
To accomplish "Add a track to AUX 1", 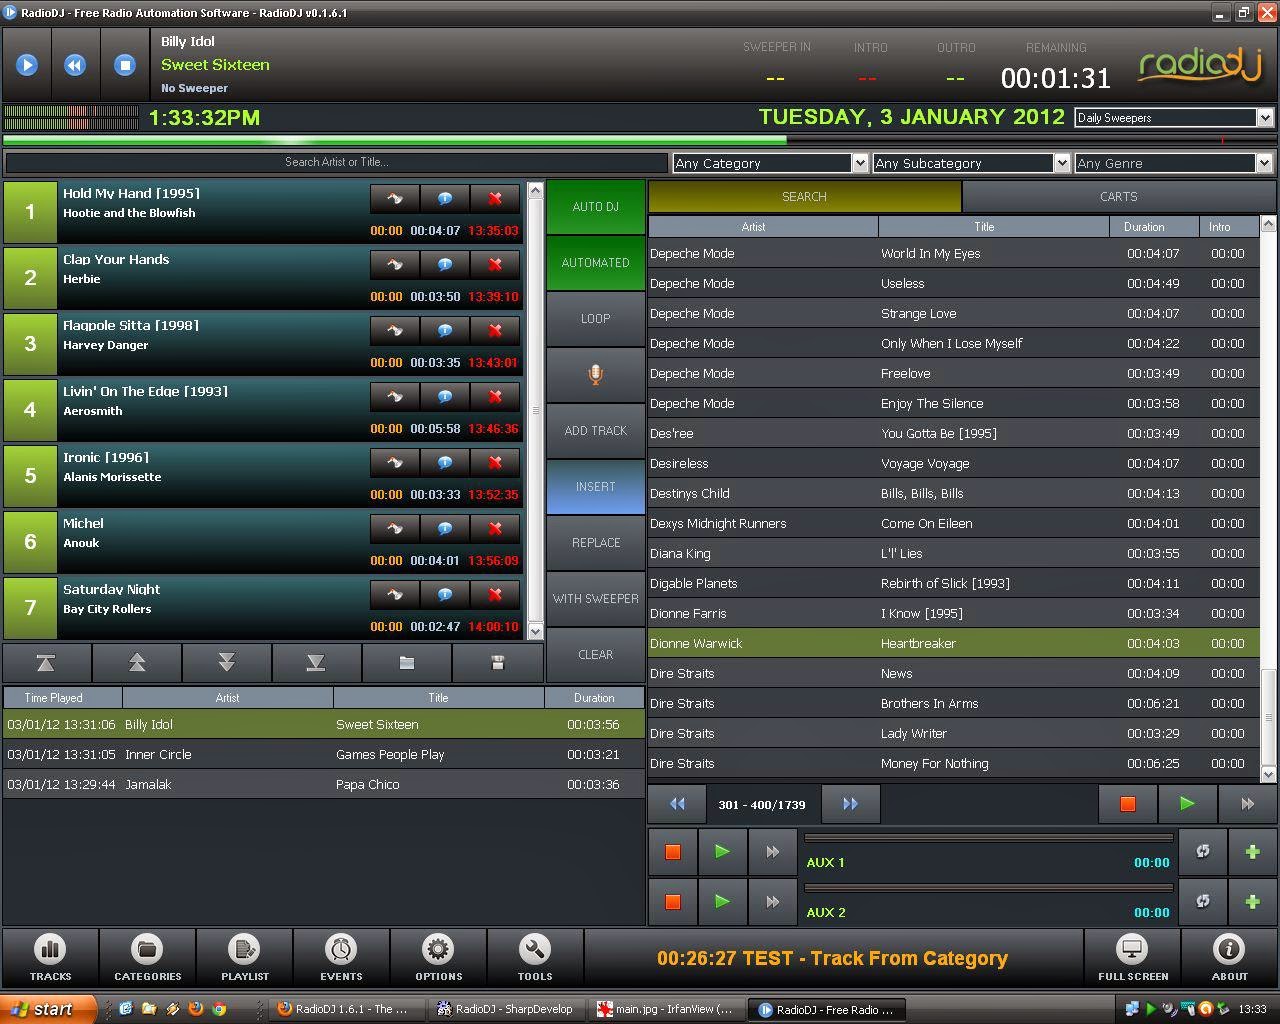I will tap(1252, 852).
